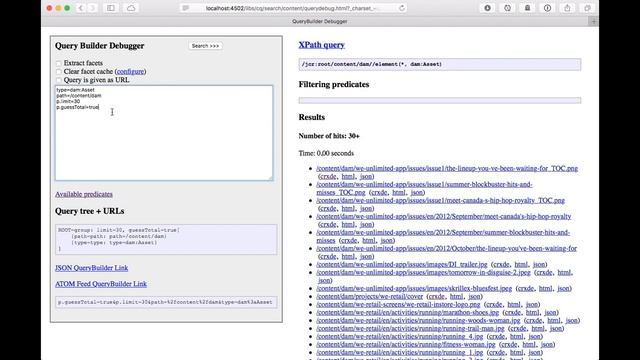Viewport: 640px width, 360px height.
Task: Click the p.guessTotal URL query string box
Action: pos(166,302)
